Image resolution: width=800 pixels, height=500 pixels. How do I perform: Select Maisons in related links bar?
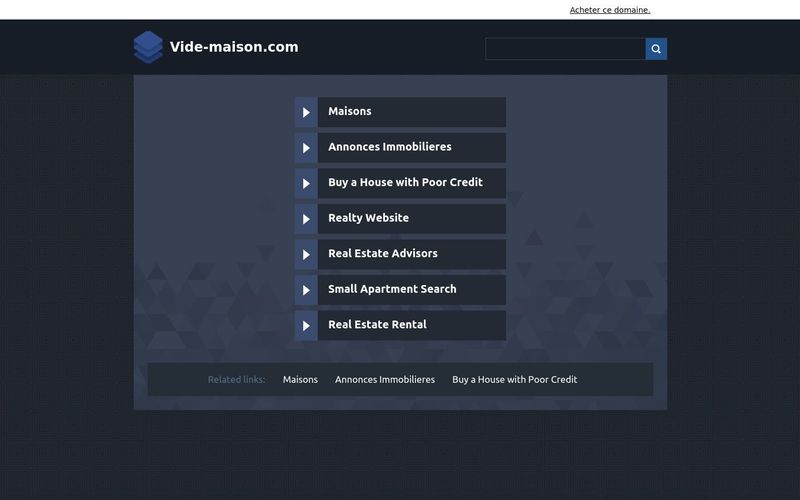(300, 380)
